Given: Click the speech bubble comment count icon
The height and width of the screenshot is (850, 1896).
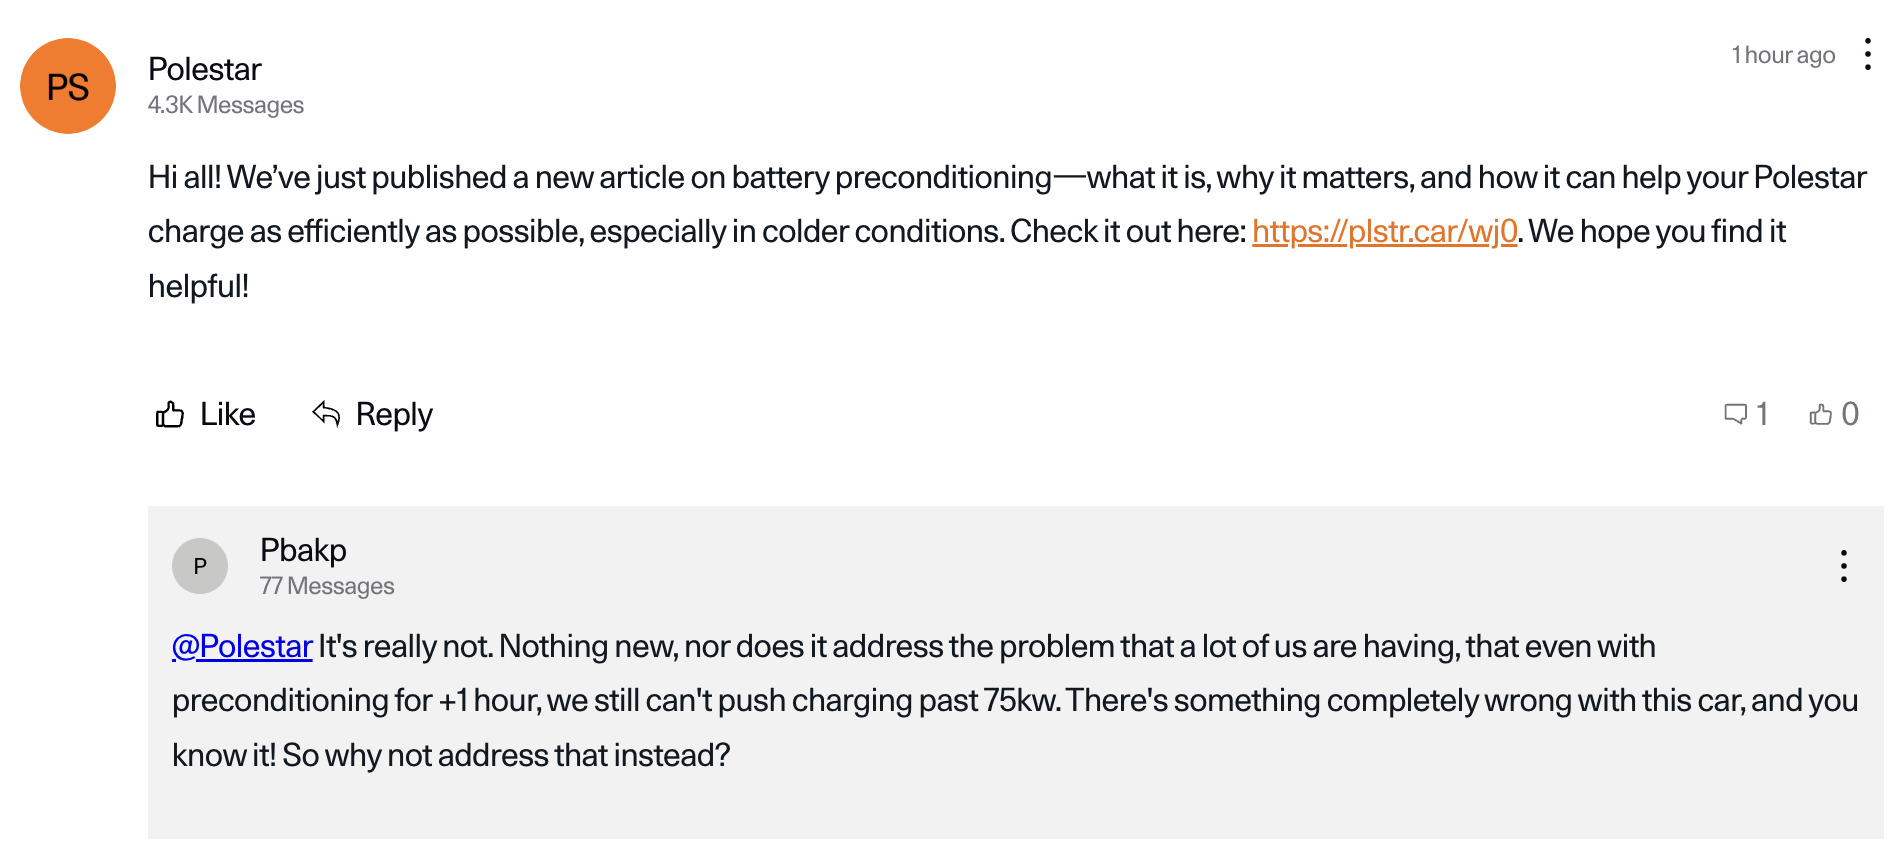Looking at the screenshot, I should point(1735,414).
